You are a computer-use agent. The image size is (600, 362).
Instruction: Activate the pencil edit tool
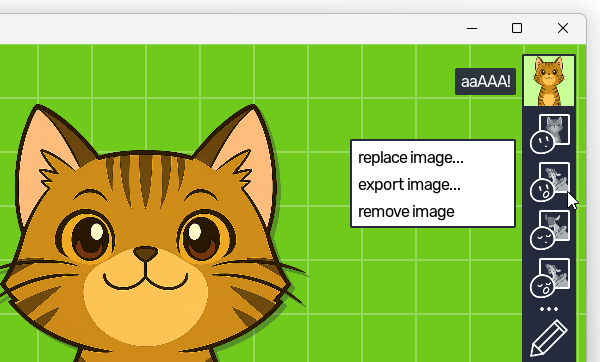point(549,339)
